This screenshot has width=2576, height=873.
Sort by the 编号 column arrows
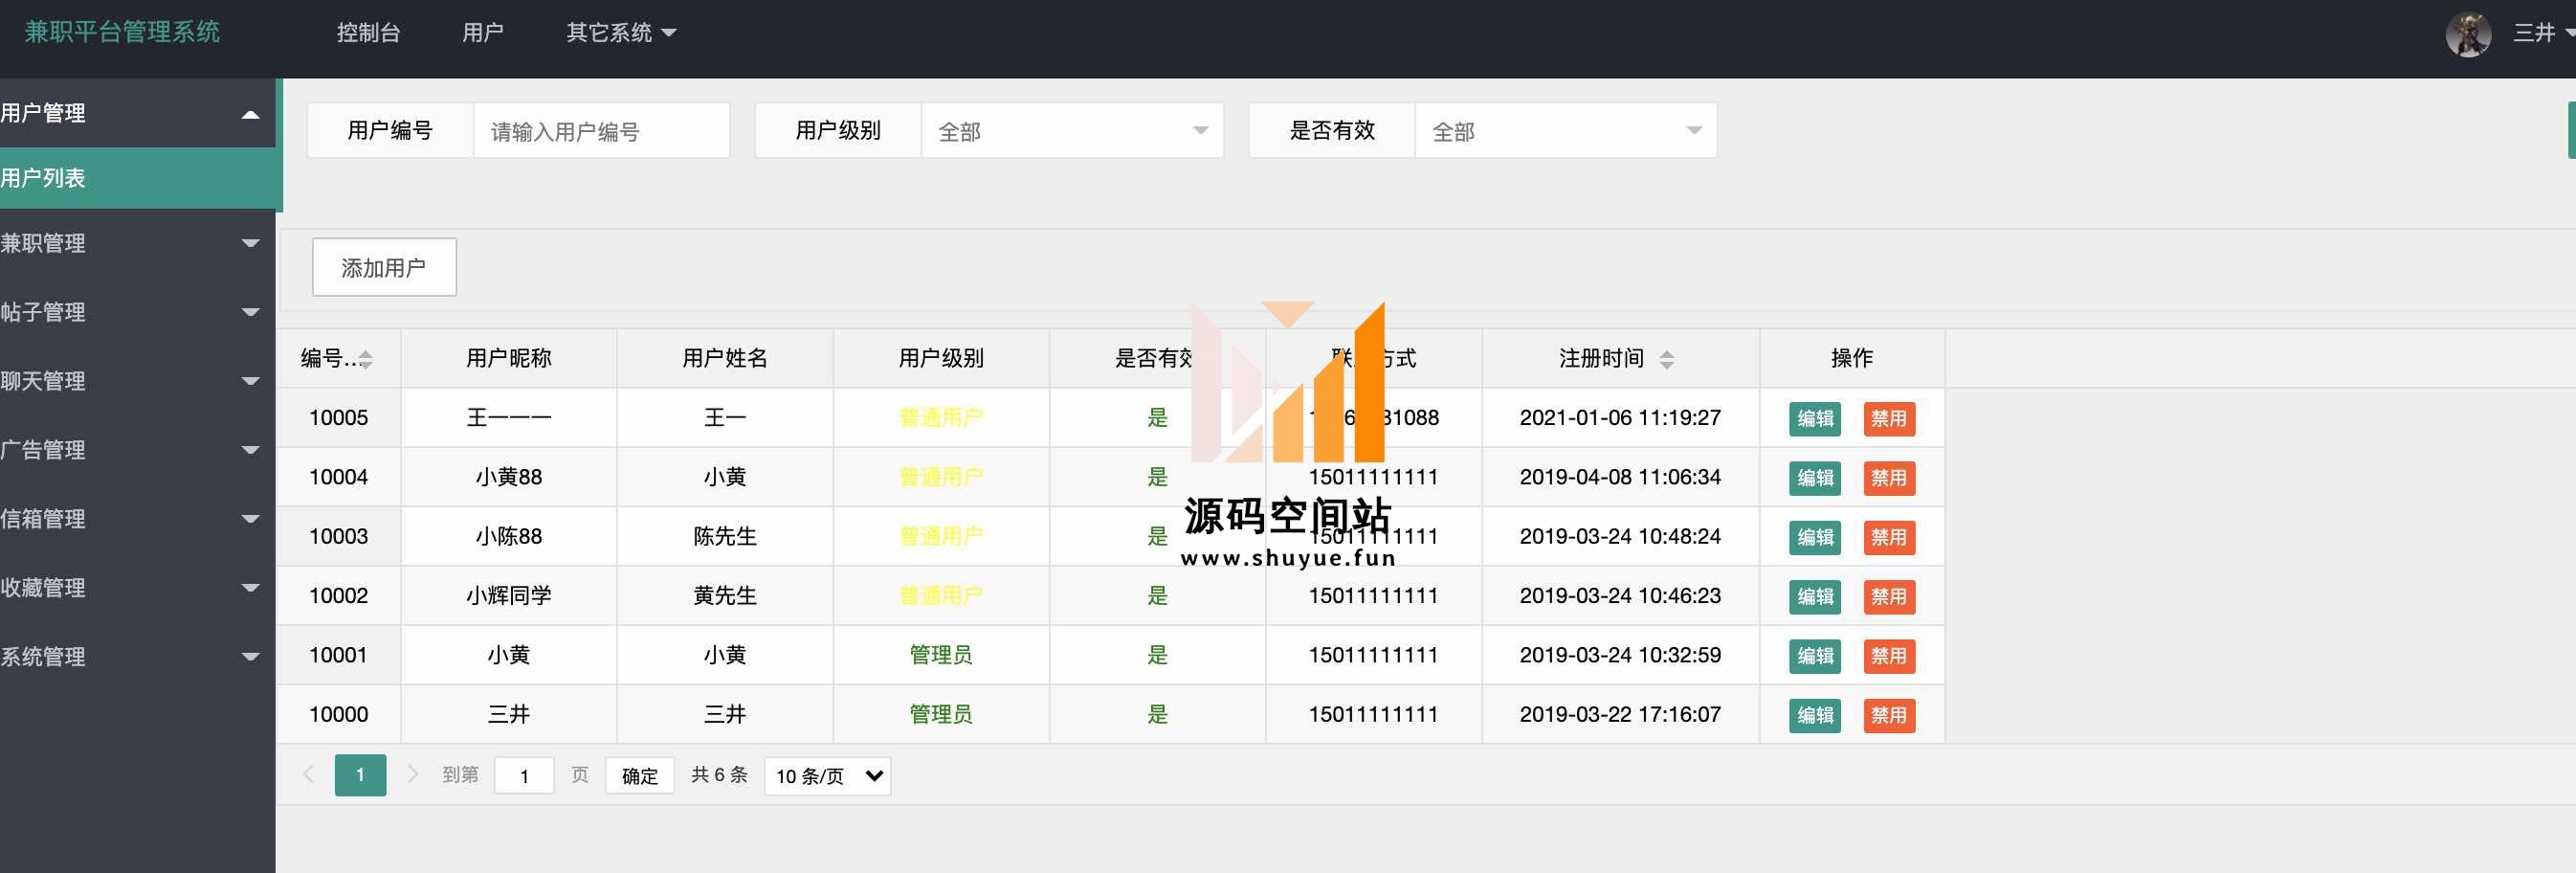(366, 359)
